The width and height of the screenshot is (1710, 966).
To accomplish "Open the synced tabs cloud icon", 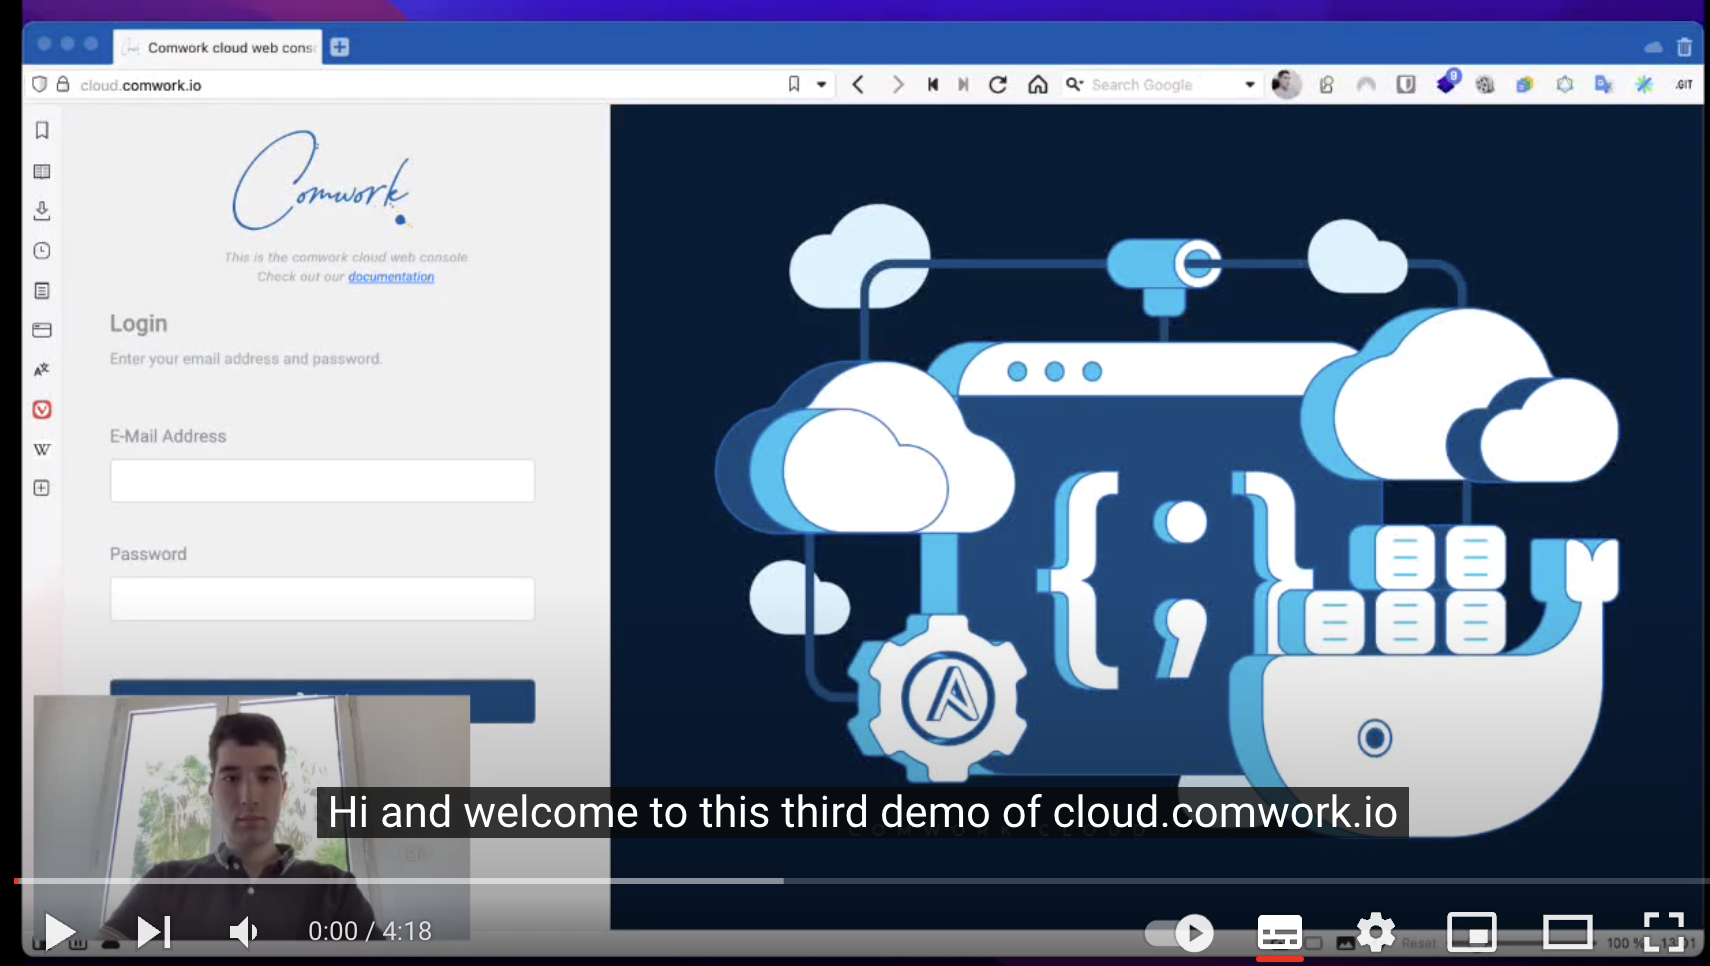I will coord(1653,47).
